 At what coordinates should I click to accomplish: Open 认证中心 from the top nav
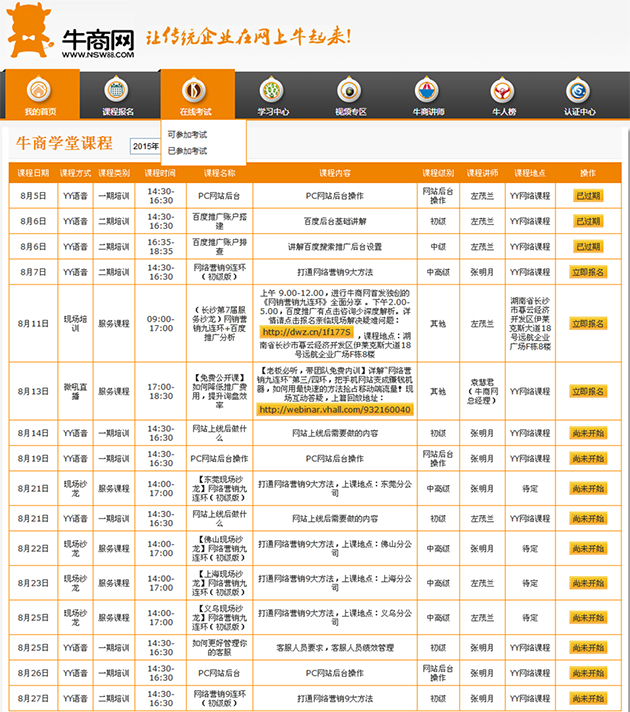pos(579,90)
